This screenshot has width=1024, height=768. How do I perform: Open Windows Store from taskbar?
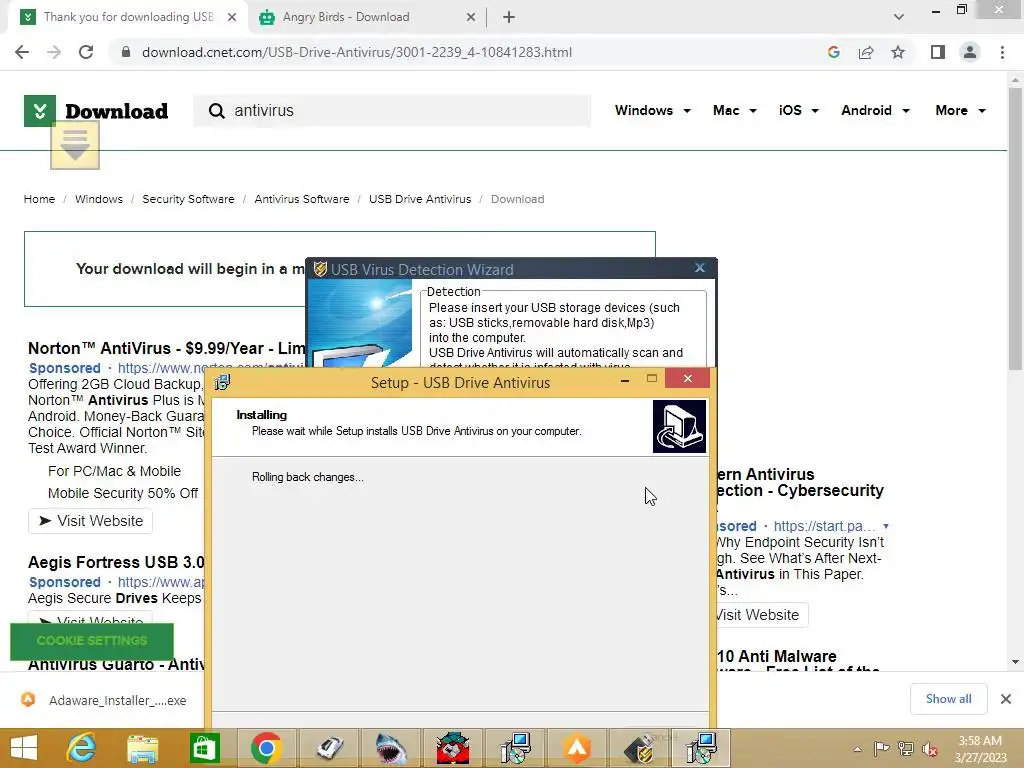pos(204,748)
